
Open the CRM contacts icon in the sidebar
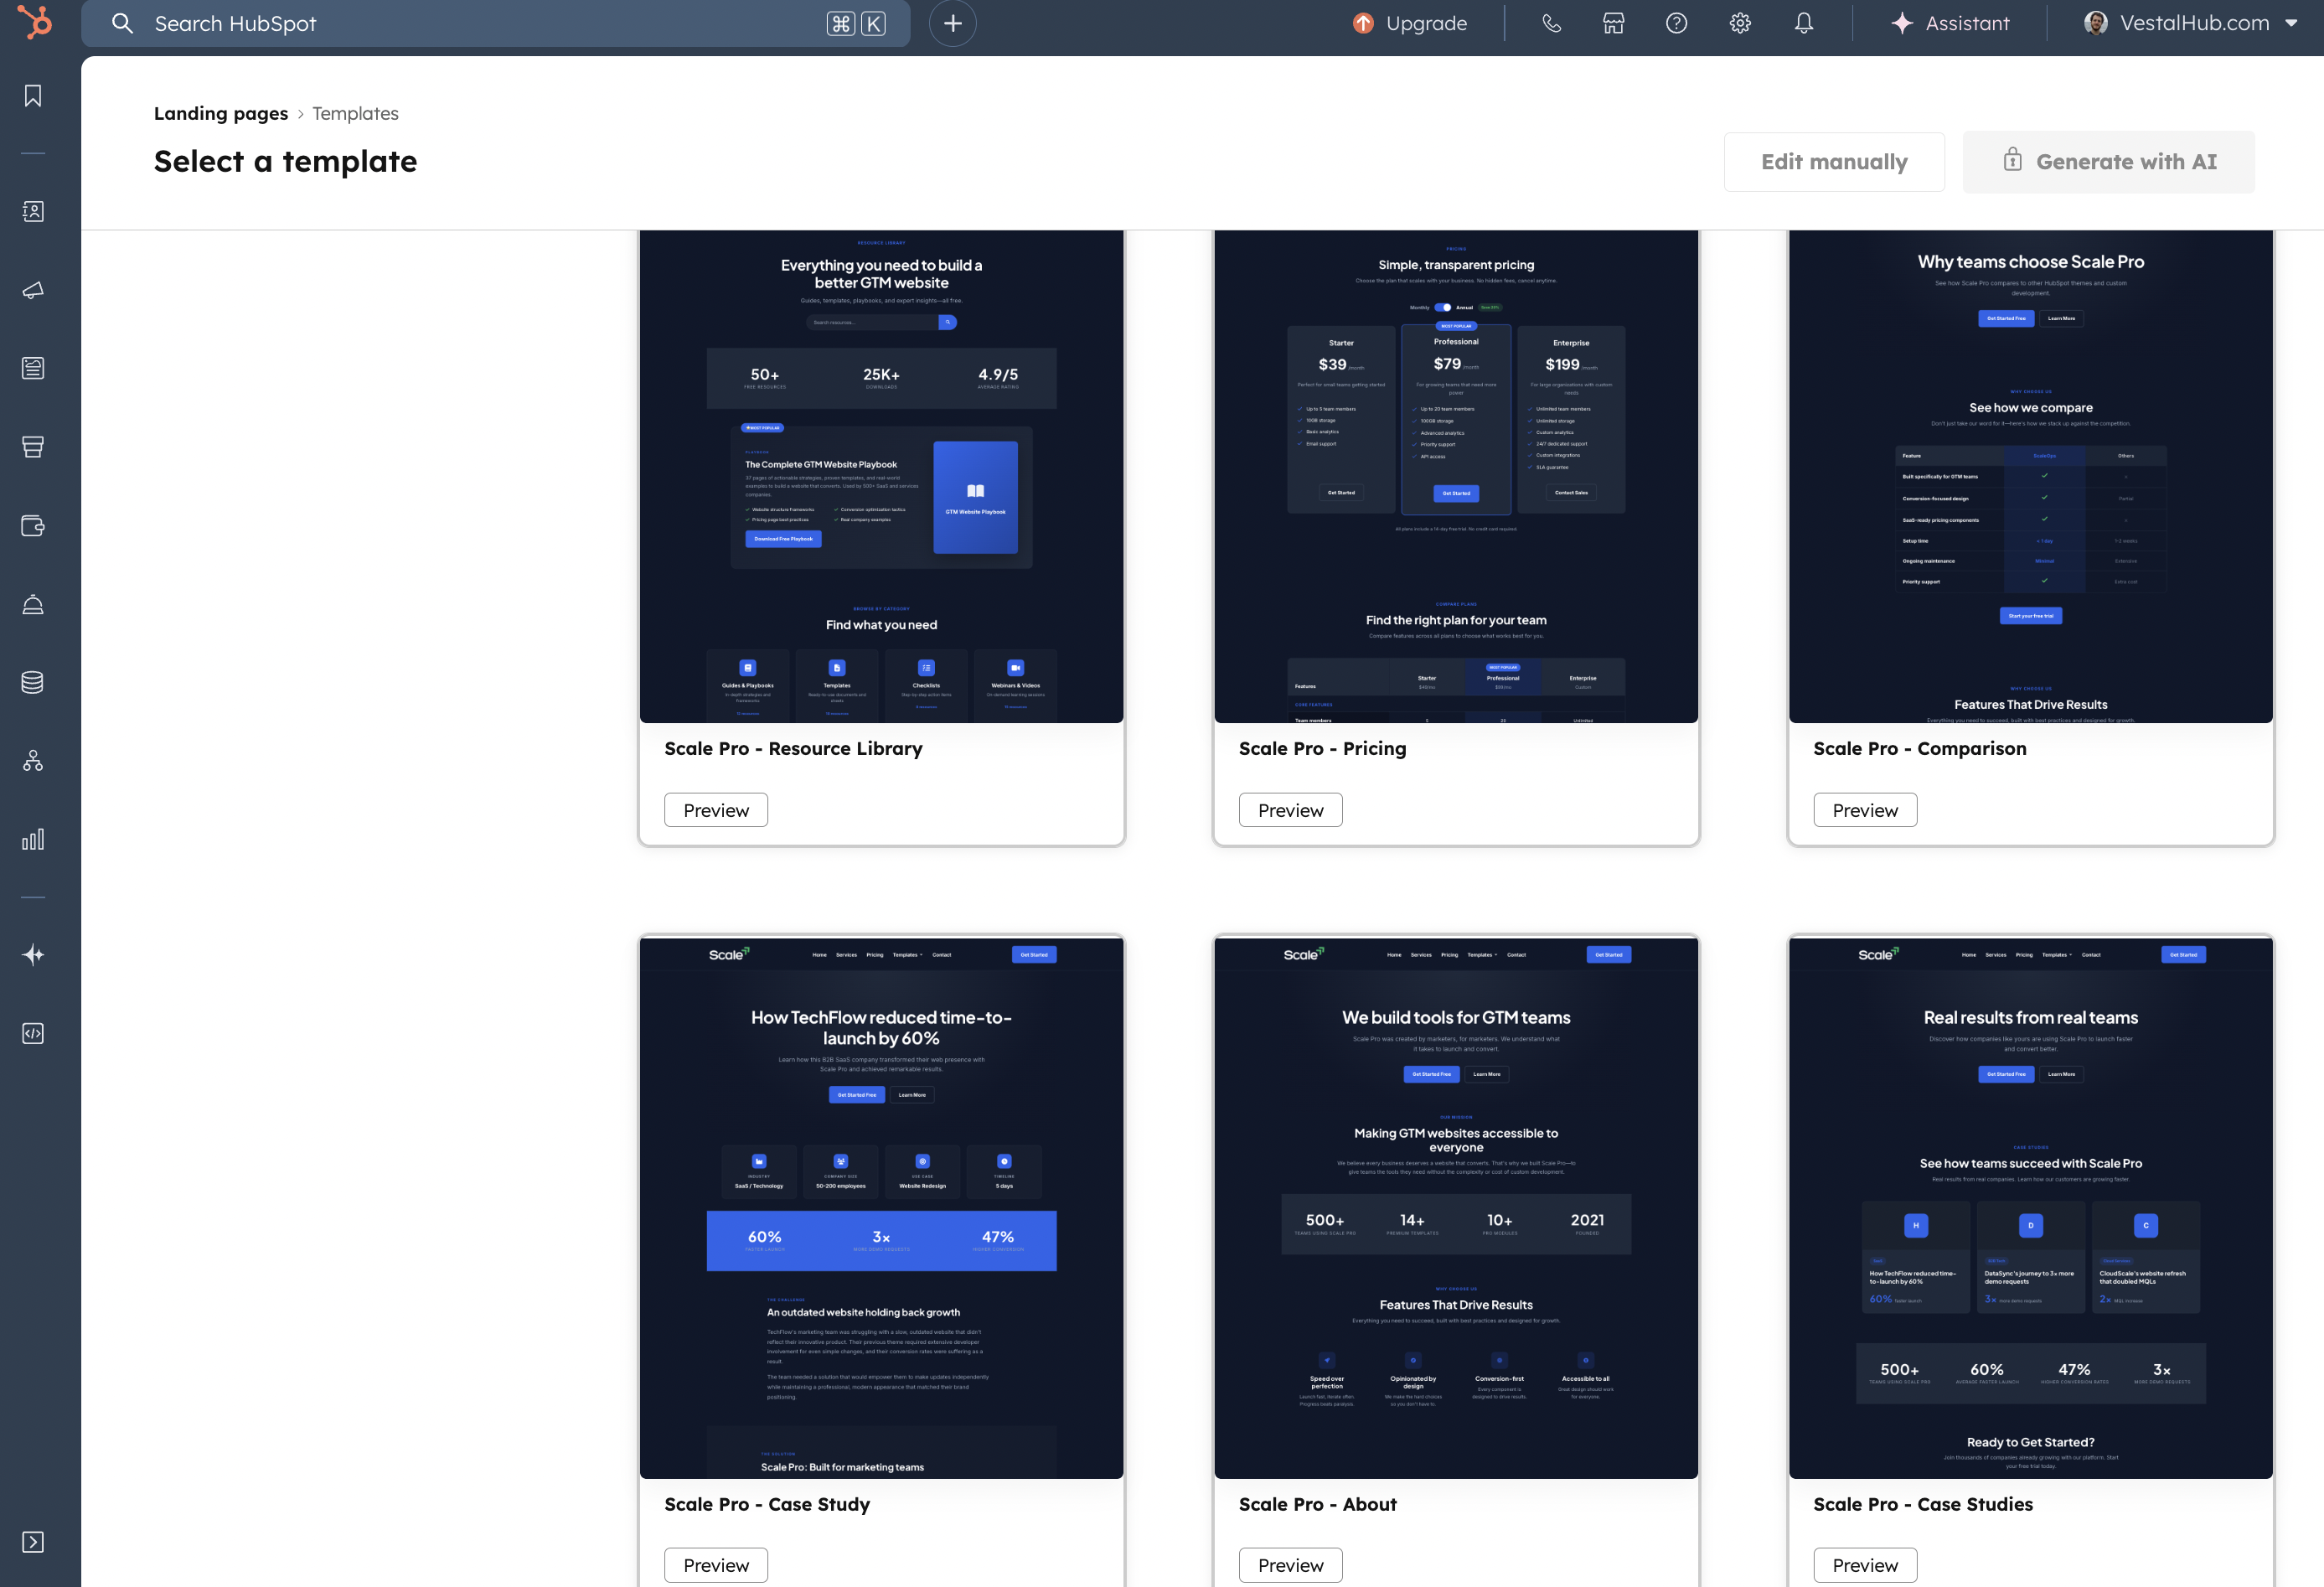click(33, 211)
